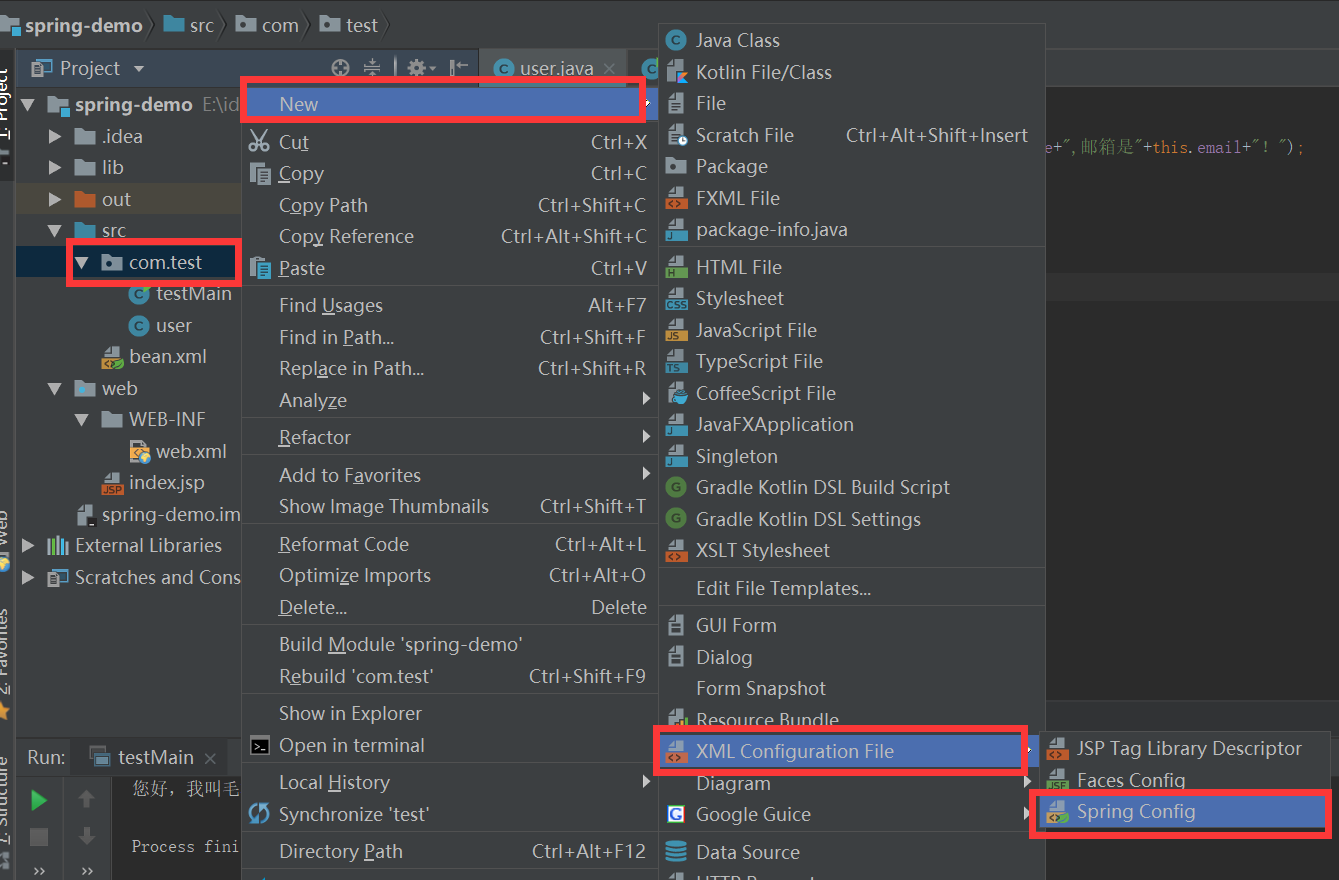Click the Copy icon in context menu
This screenshot has height=880, width=1339.
(x=260, y=174)
